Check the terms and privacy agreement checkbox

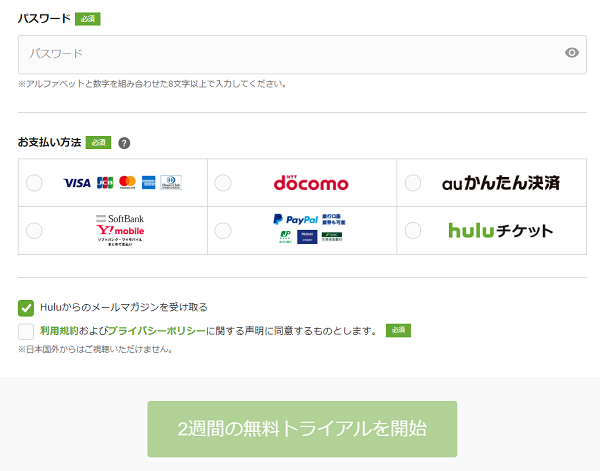click(26, 331)
